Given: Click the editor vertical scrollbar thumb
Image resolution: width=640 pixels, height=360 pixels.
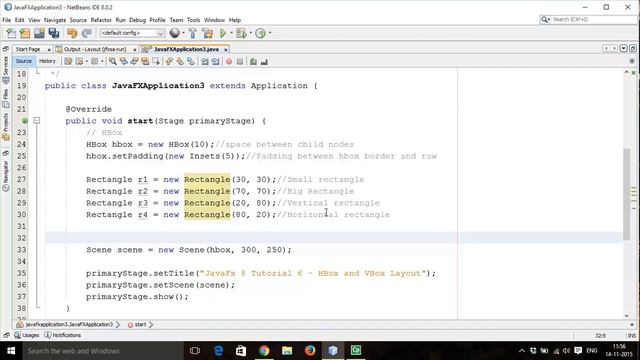Looking at the screenshot, I should [627, 194].
